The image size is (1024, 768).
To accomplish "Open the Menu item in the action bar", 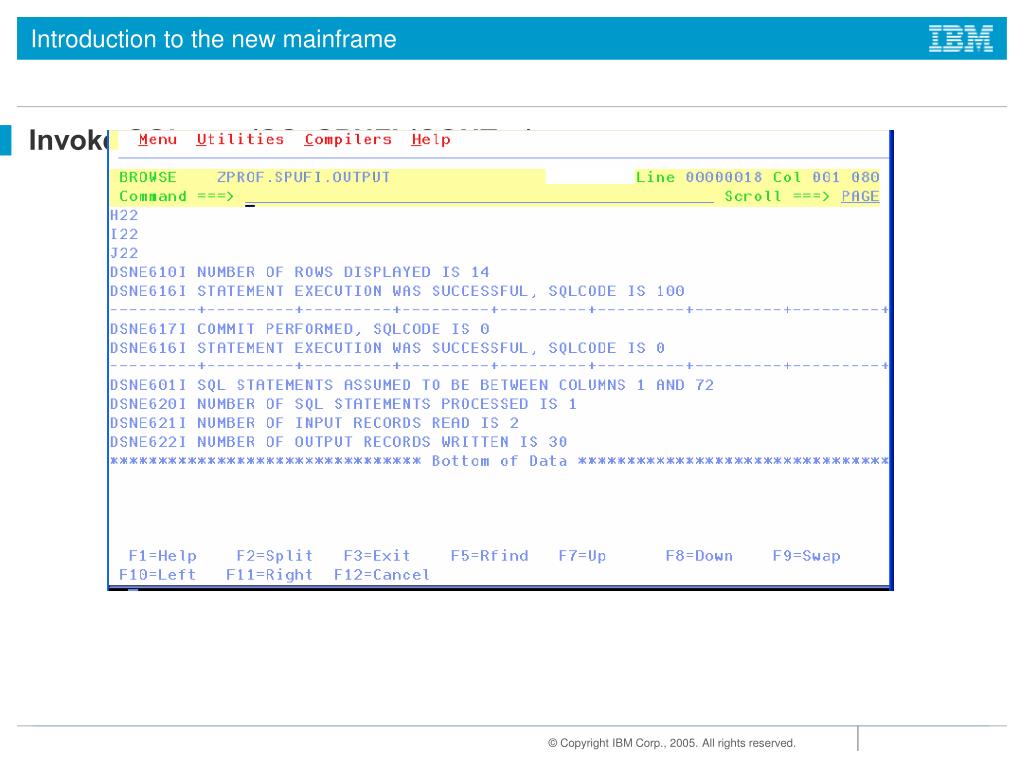I will click(x=157, y=139).
